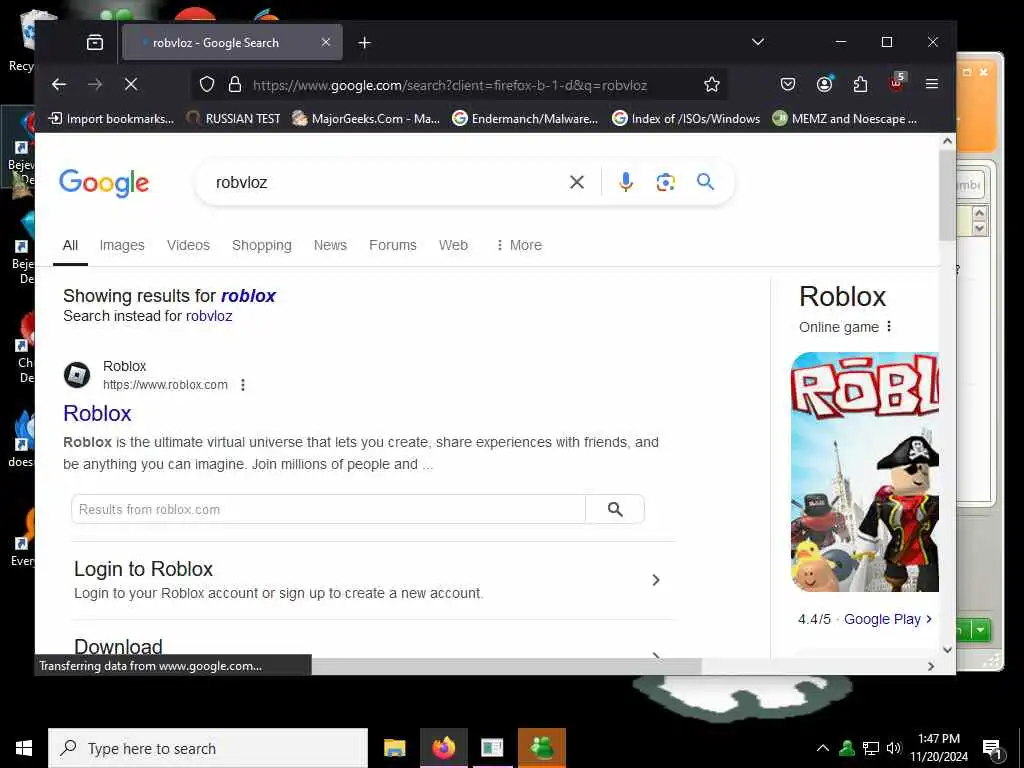Click the green people taskbar app
This screenshot has width=1024, height=768.
tap(542, 748)
